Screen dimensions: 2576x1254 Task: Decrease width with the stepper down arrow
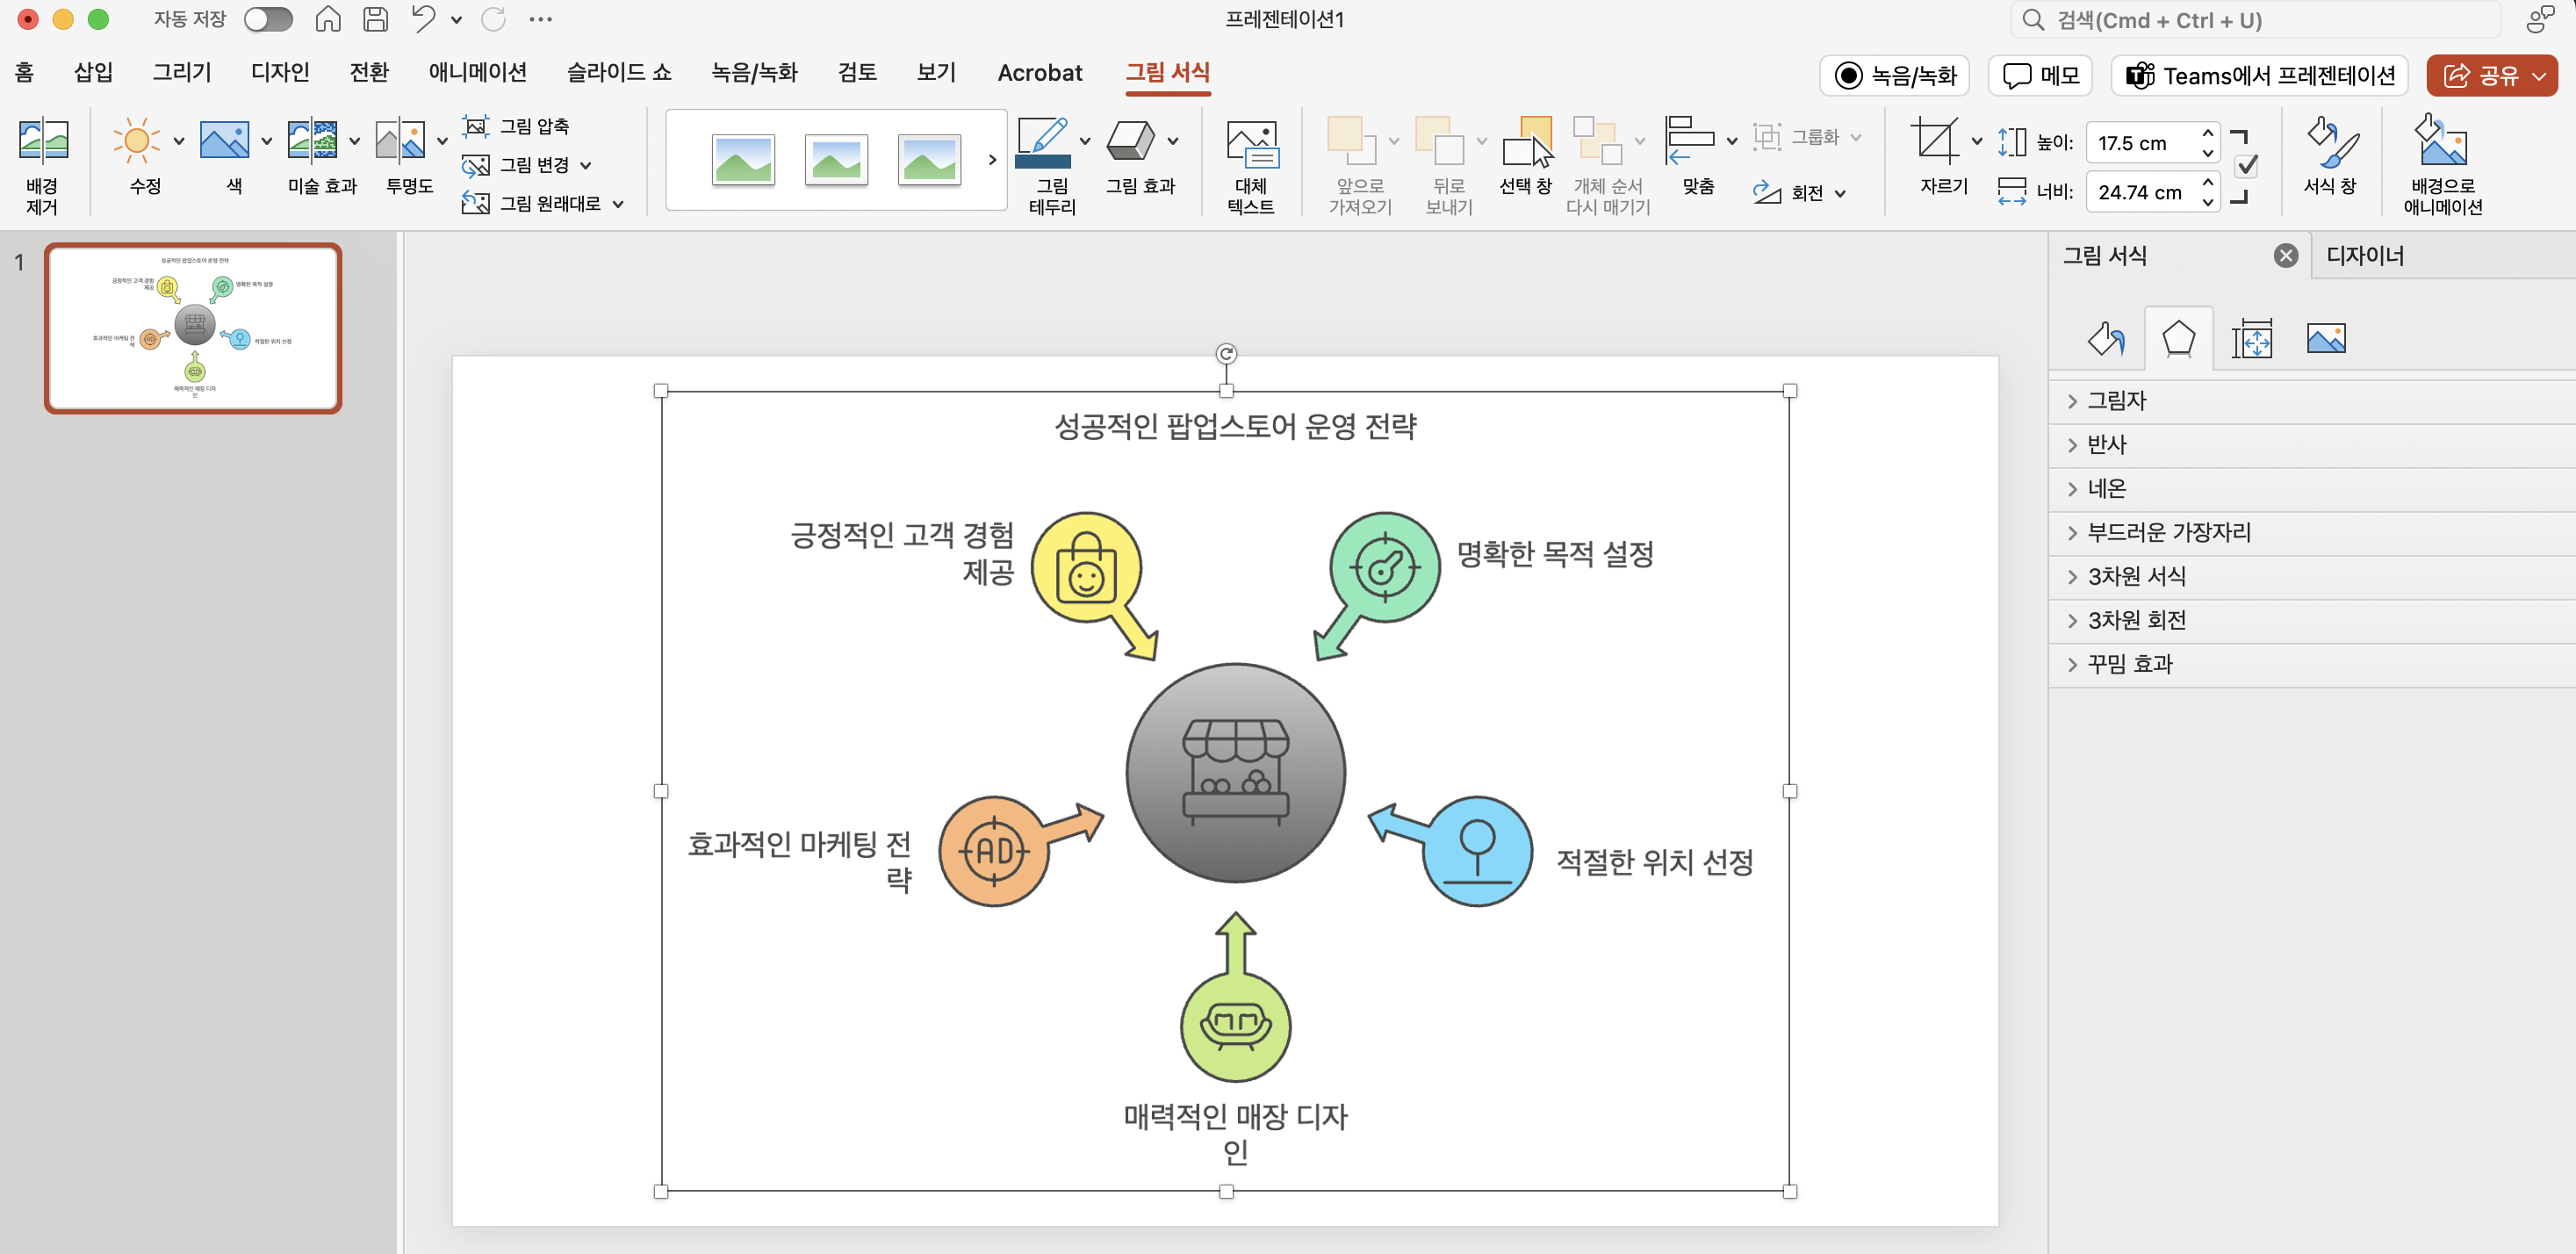click(x=2208, y=203)
